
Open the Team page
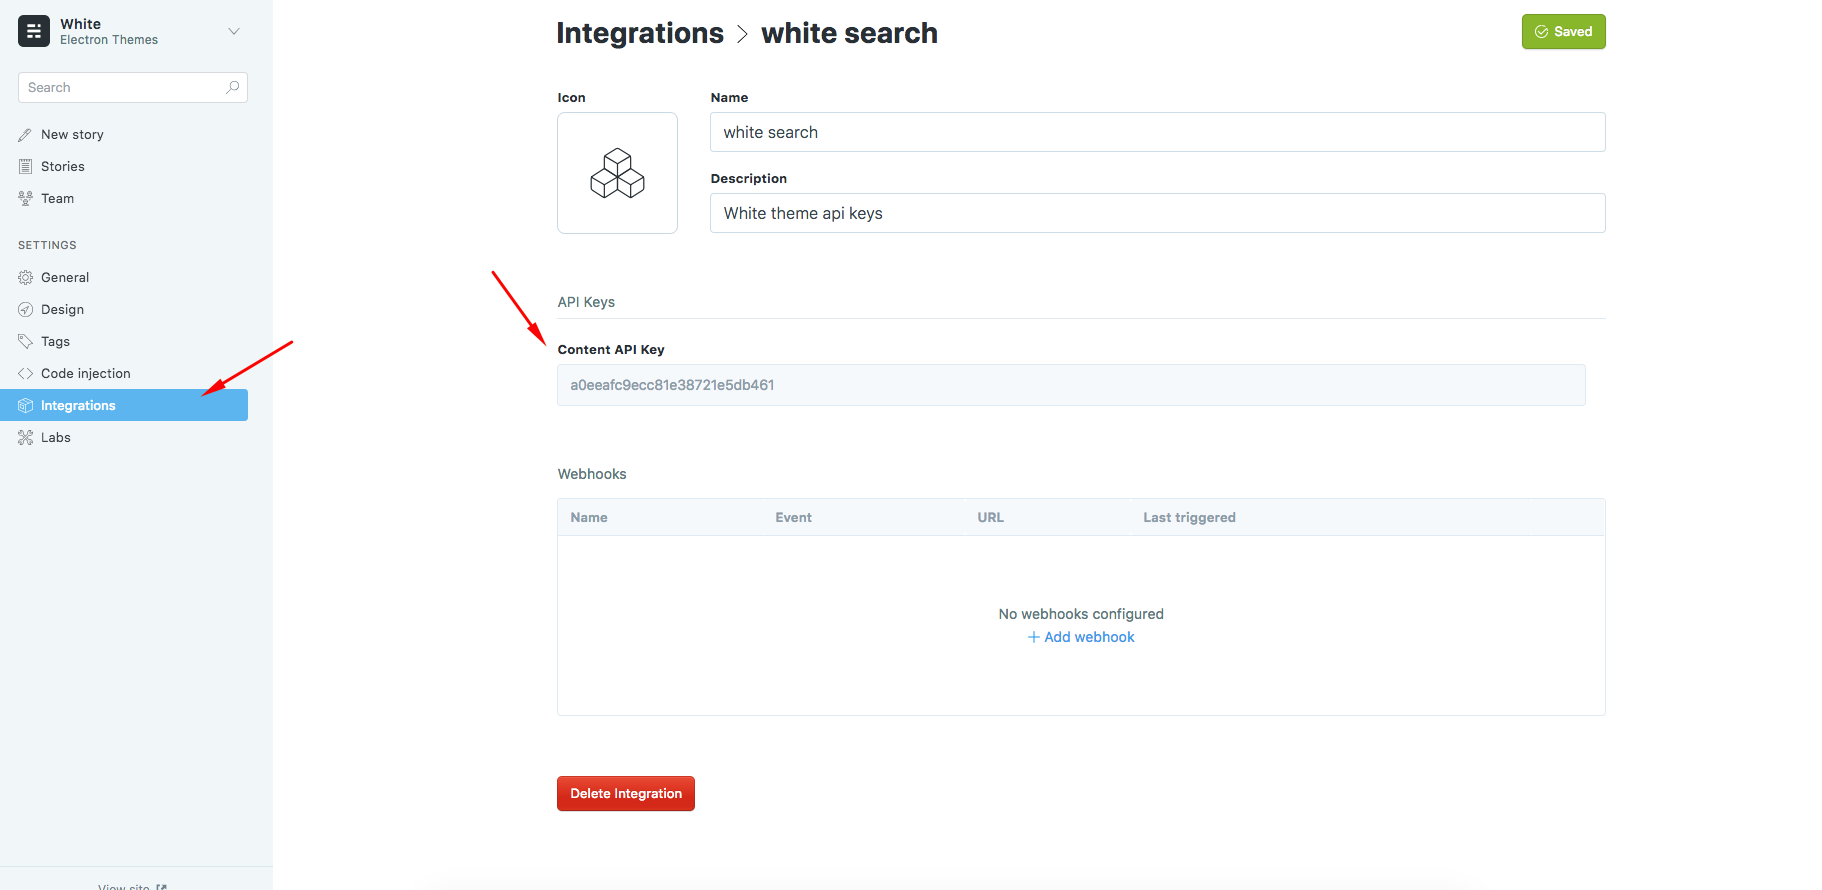point(57,199)
